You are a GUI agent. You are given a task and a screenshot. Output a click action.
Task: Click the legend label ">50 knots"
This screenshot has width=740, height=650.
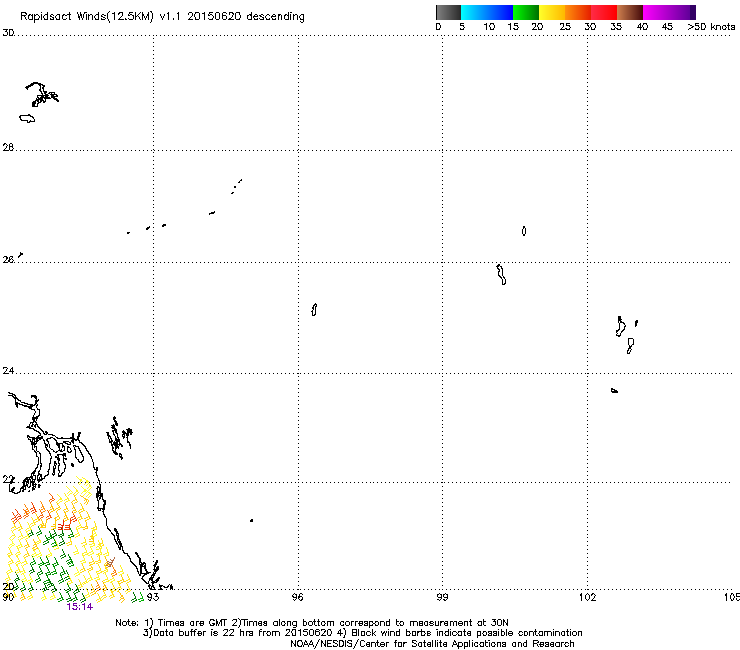[x=711, y=27]
